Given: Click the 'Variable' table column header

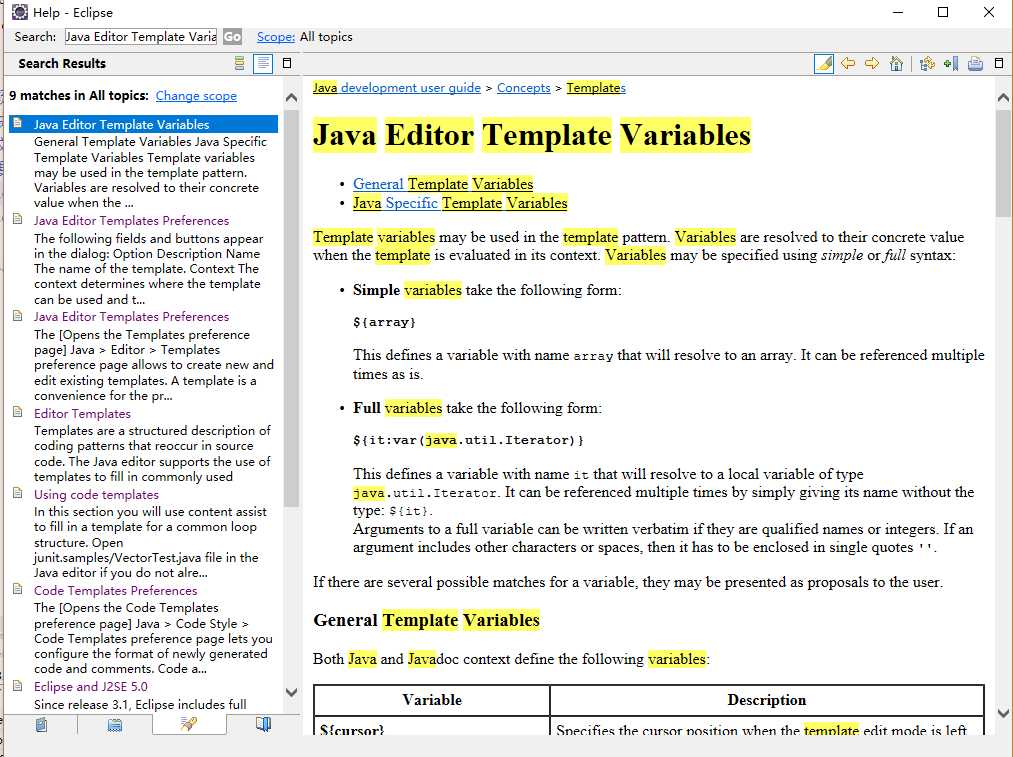Looking at the screenshot, I should [x=432, y=700].
